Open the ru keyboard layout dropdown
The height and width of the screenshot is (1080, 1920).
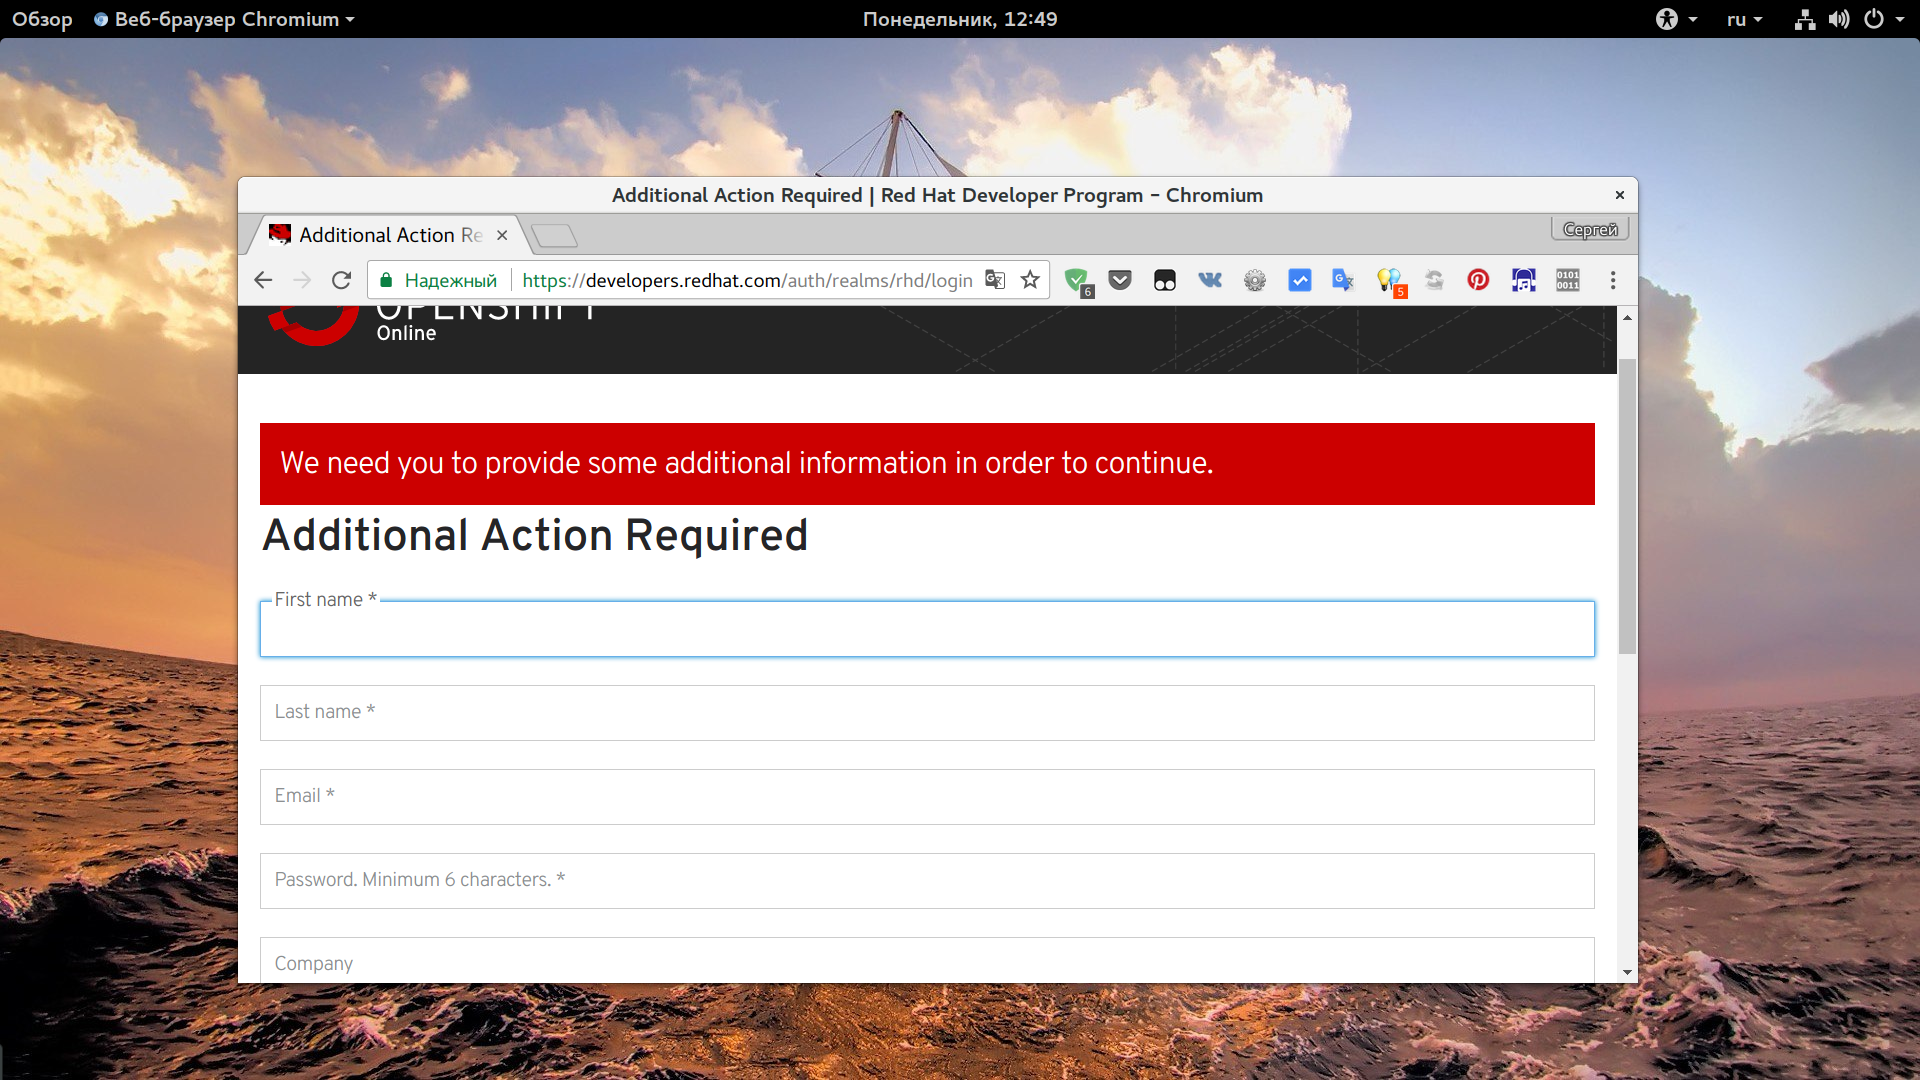(x=1744, y=19)
